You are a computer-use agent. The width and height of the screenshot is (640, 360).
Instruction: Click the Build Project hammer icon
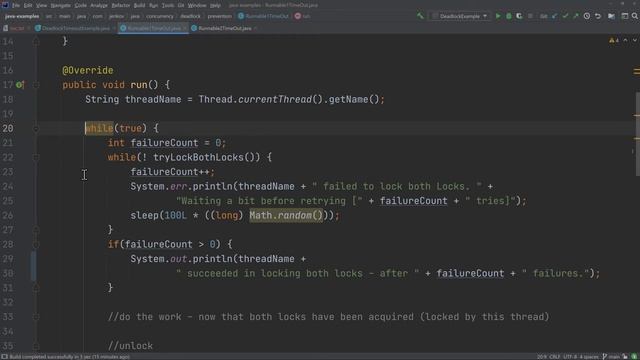420,16
